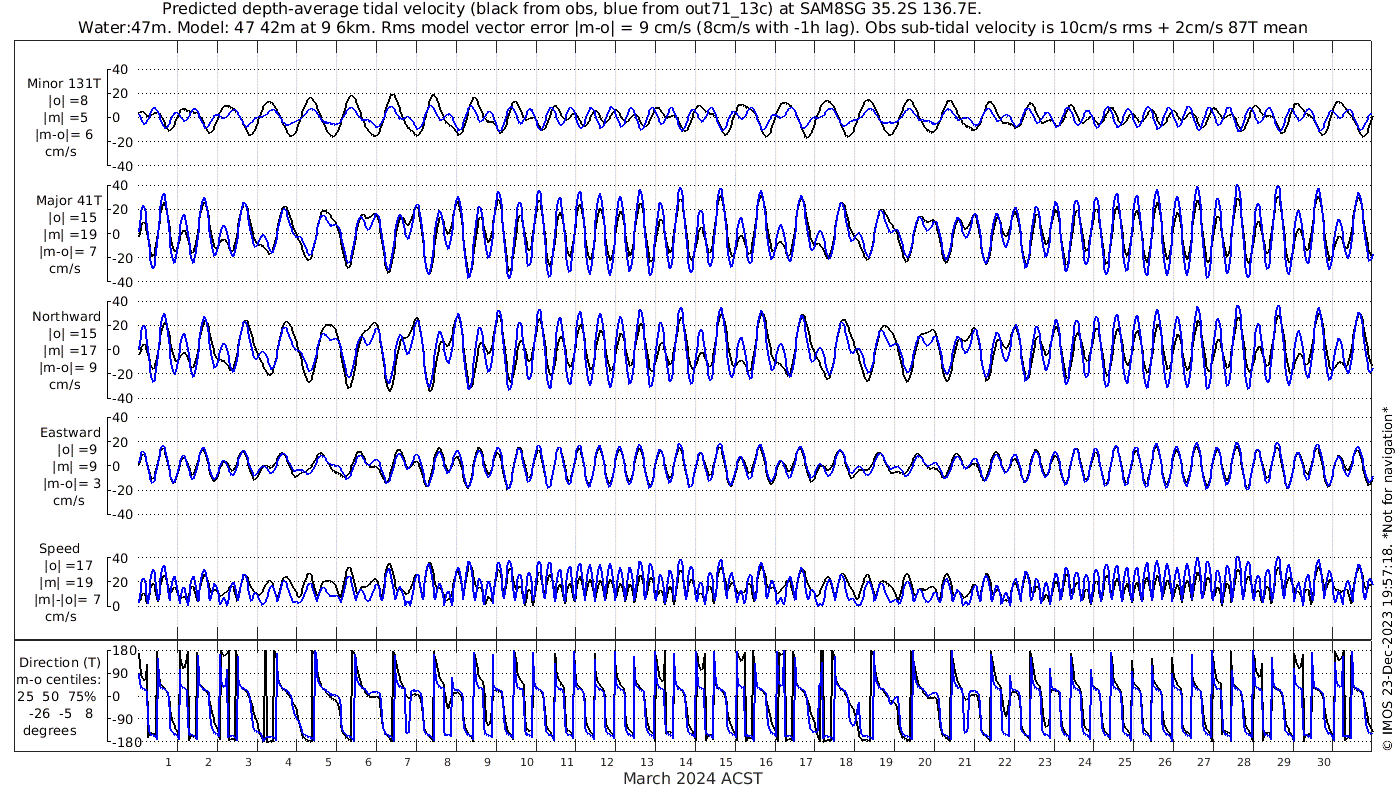Click '|m-o|= 6' in the Minor panel
The image size is (1400, 800).
point(65,134)
